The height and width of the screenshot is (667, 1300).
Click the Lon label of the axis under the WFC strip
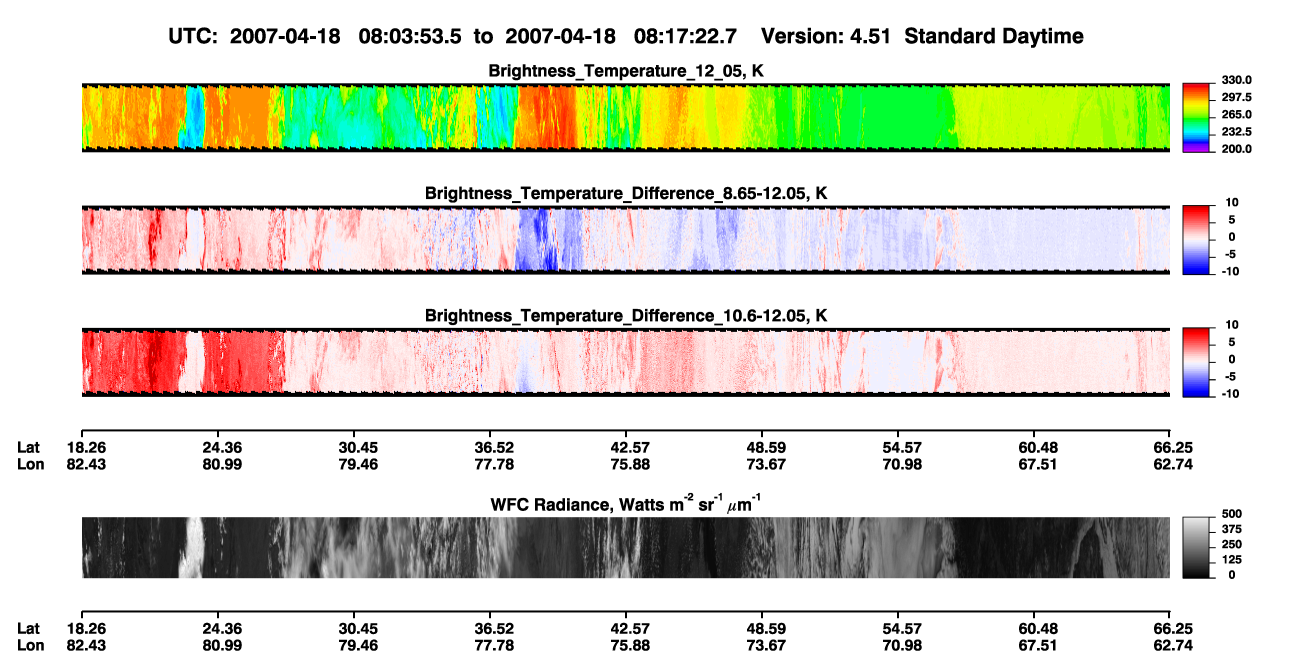click(x=30, y=646)
